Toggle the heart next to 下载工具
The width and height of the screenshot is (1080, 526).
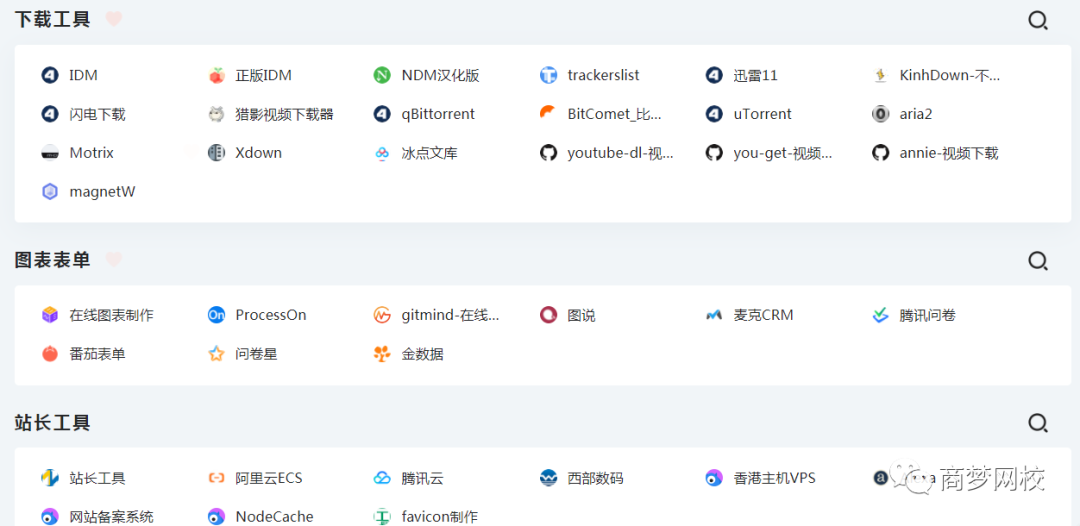point(114,19)
